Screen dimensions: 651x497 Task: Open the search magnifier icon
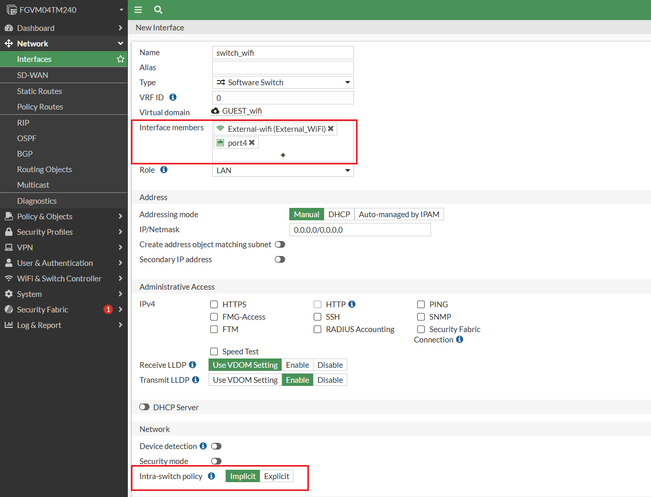click(158, 10)
